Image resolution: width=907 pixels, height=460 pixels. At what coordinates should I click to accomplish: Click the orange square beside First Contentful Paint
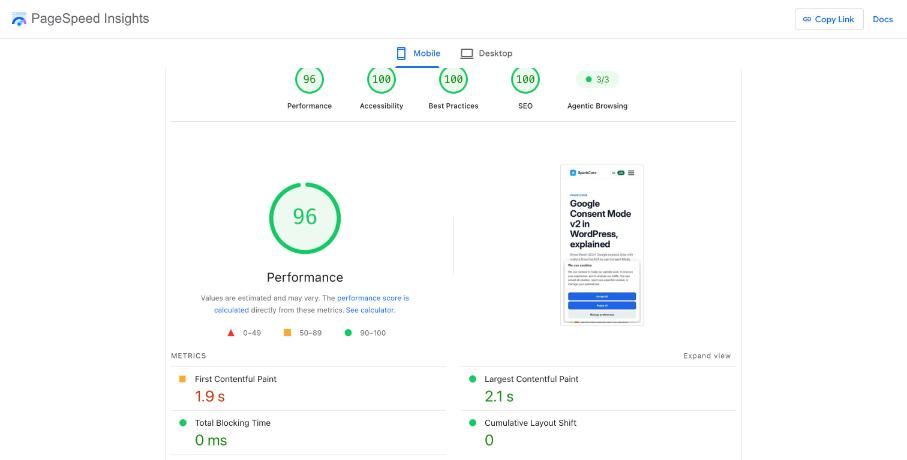pos(182,379)
